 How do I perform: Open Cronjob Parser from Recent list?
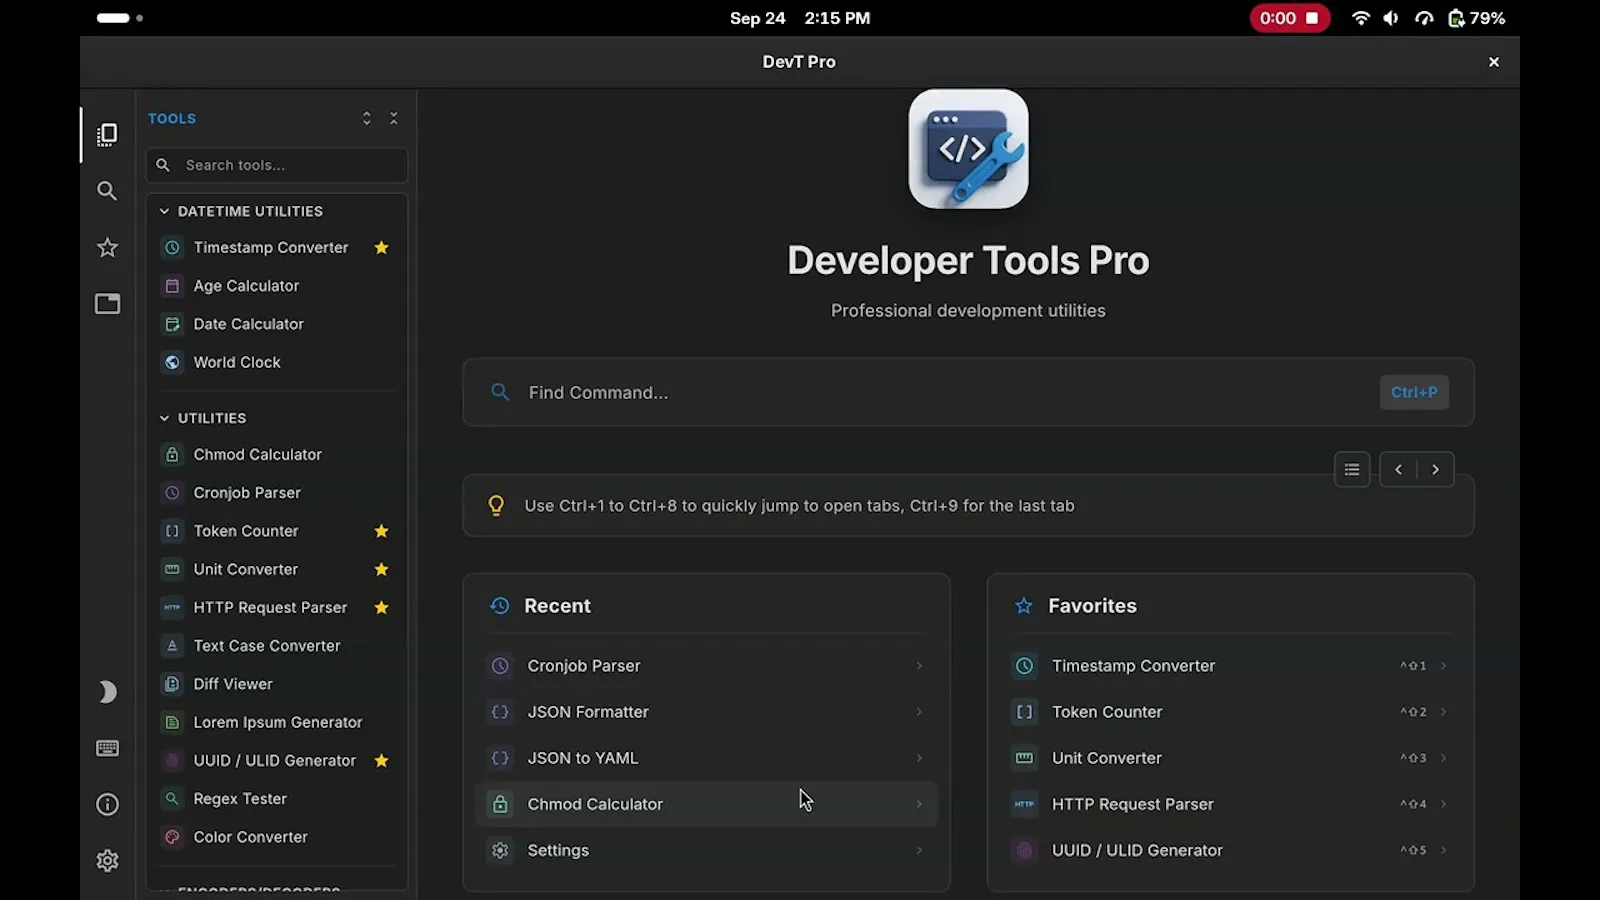pos(706,666)
